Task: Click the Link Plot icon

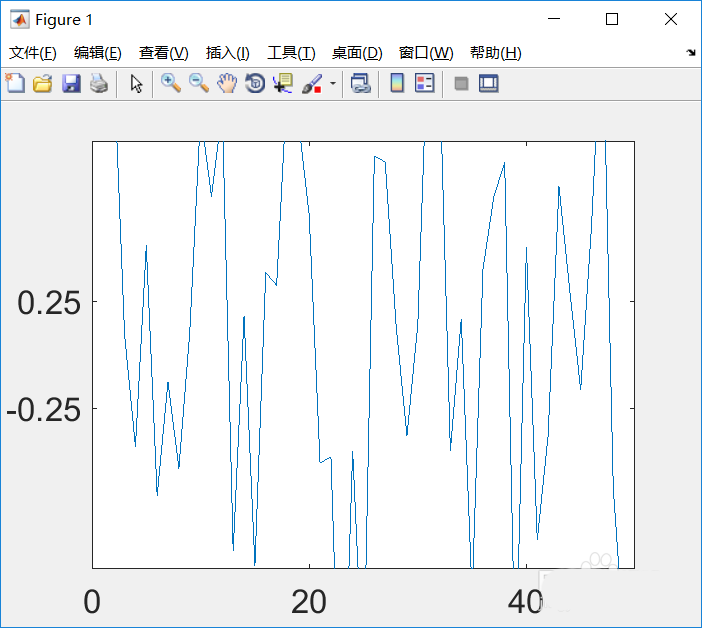Action: [x=361, y=84]
